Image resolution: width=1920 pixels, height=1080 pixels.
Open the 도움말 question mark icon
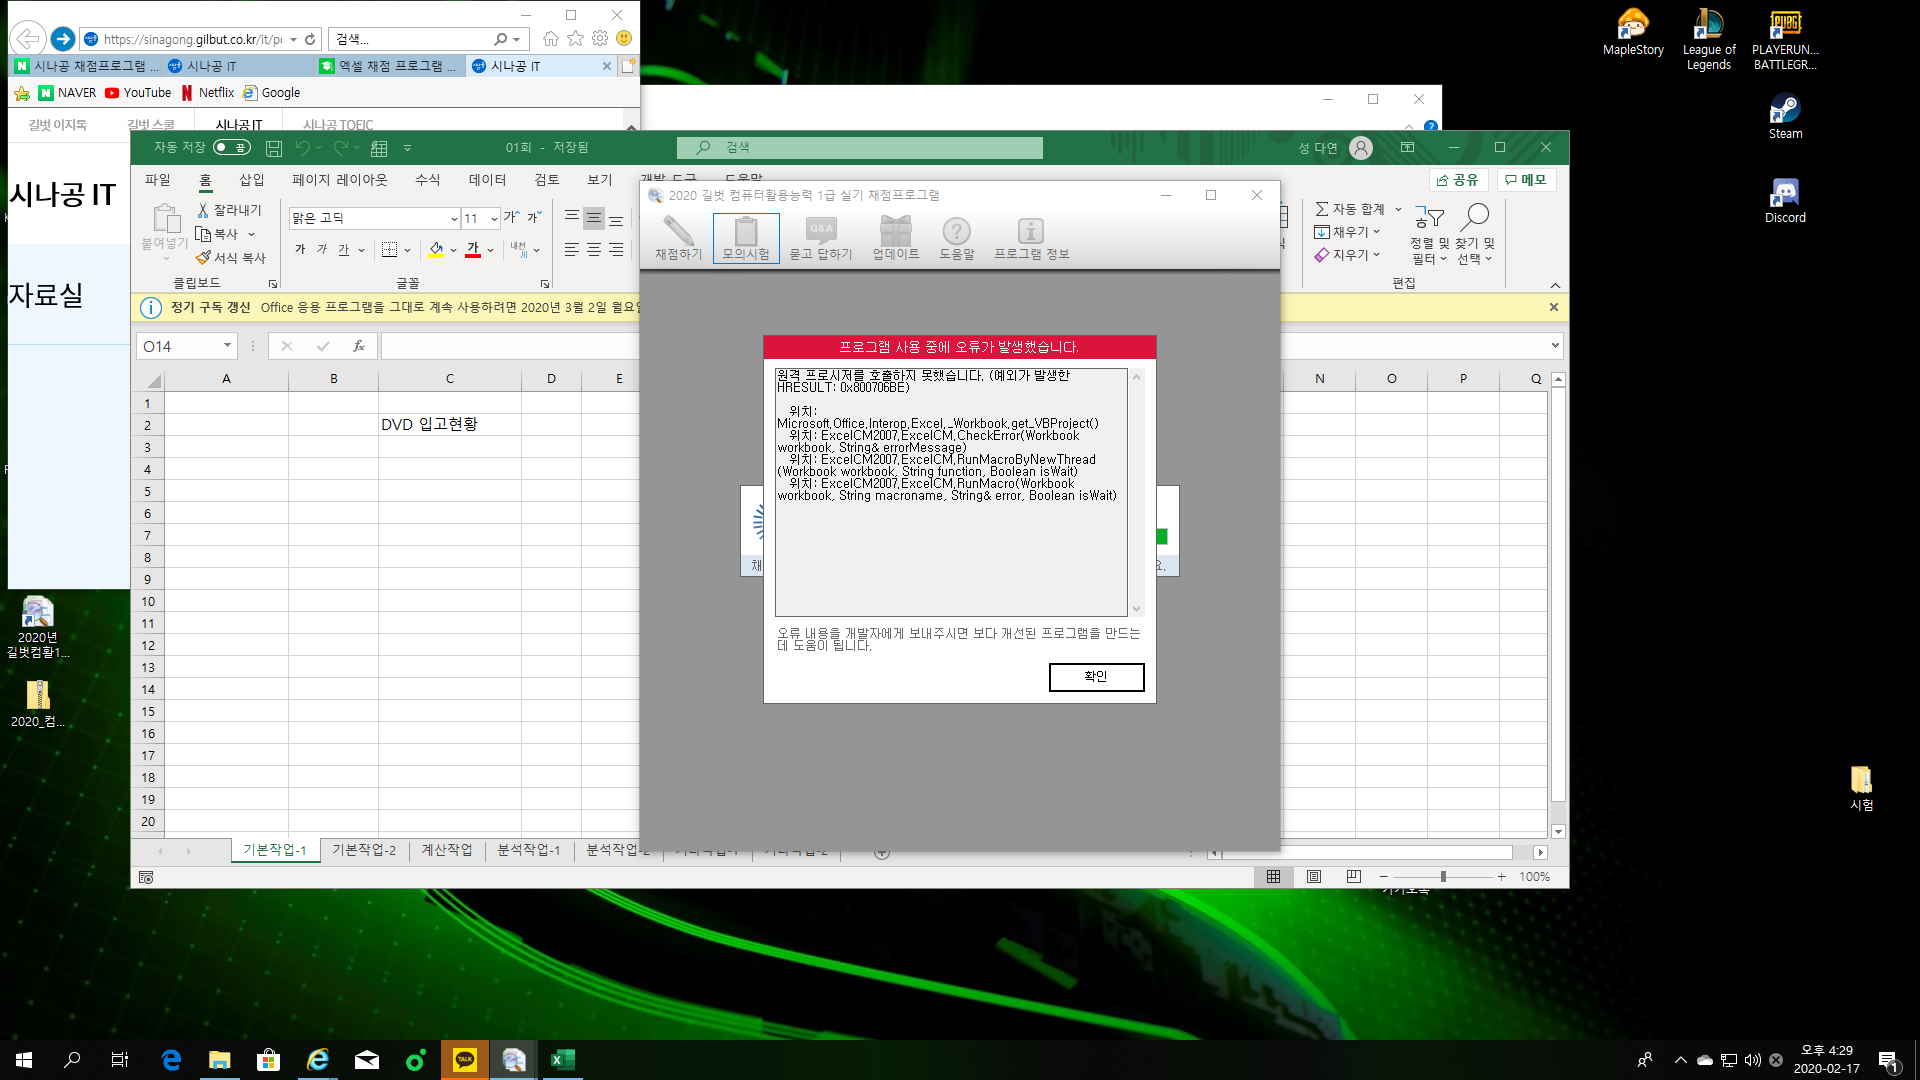pyautogui.click(x=956, y=232)
